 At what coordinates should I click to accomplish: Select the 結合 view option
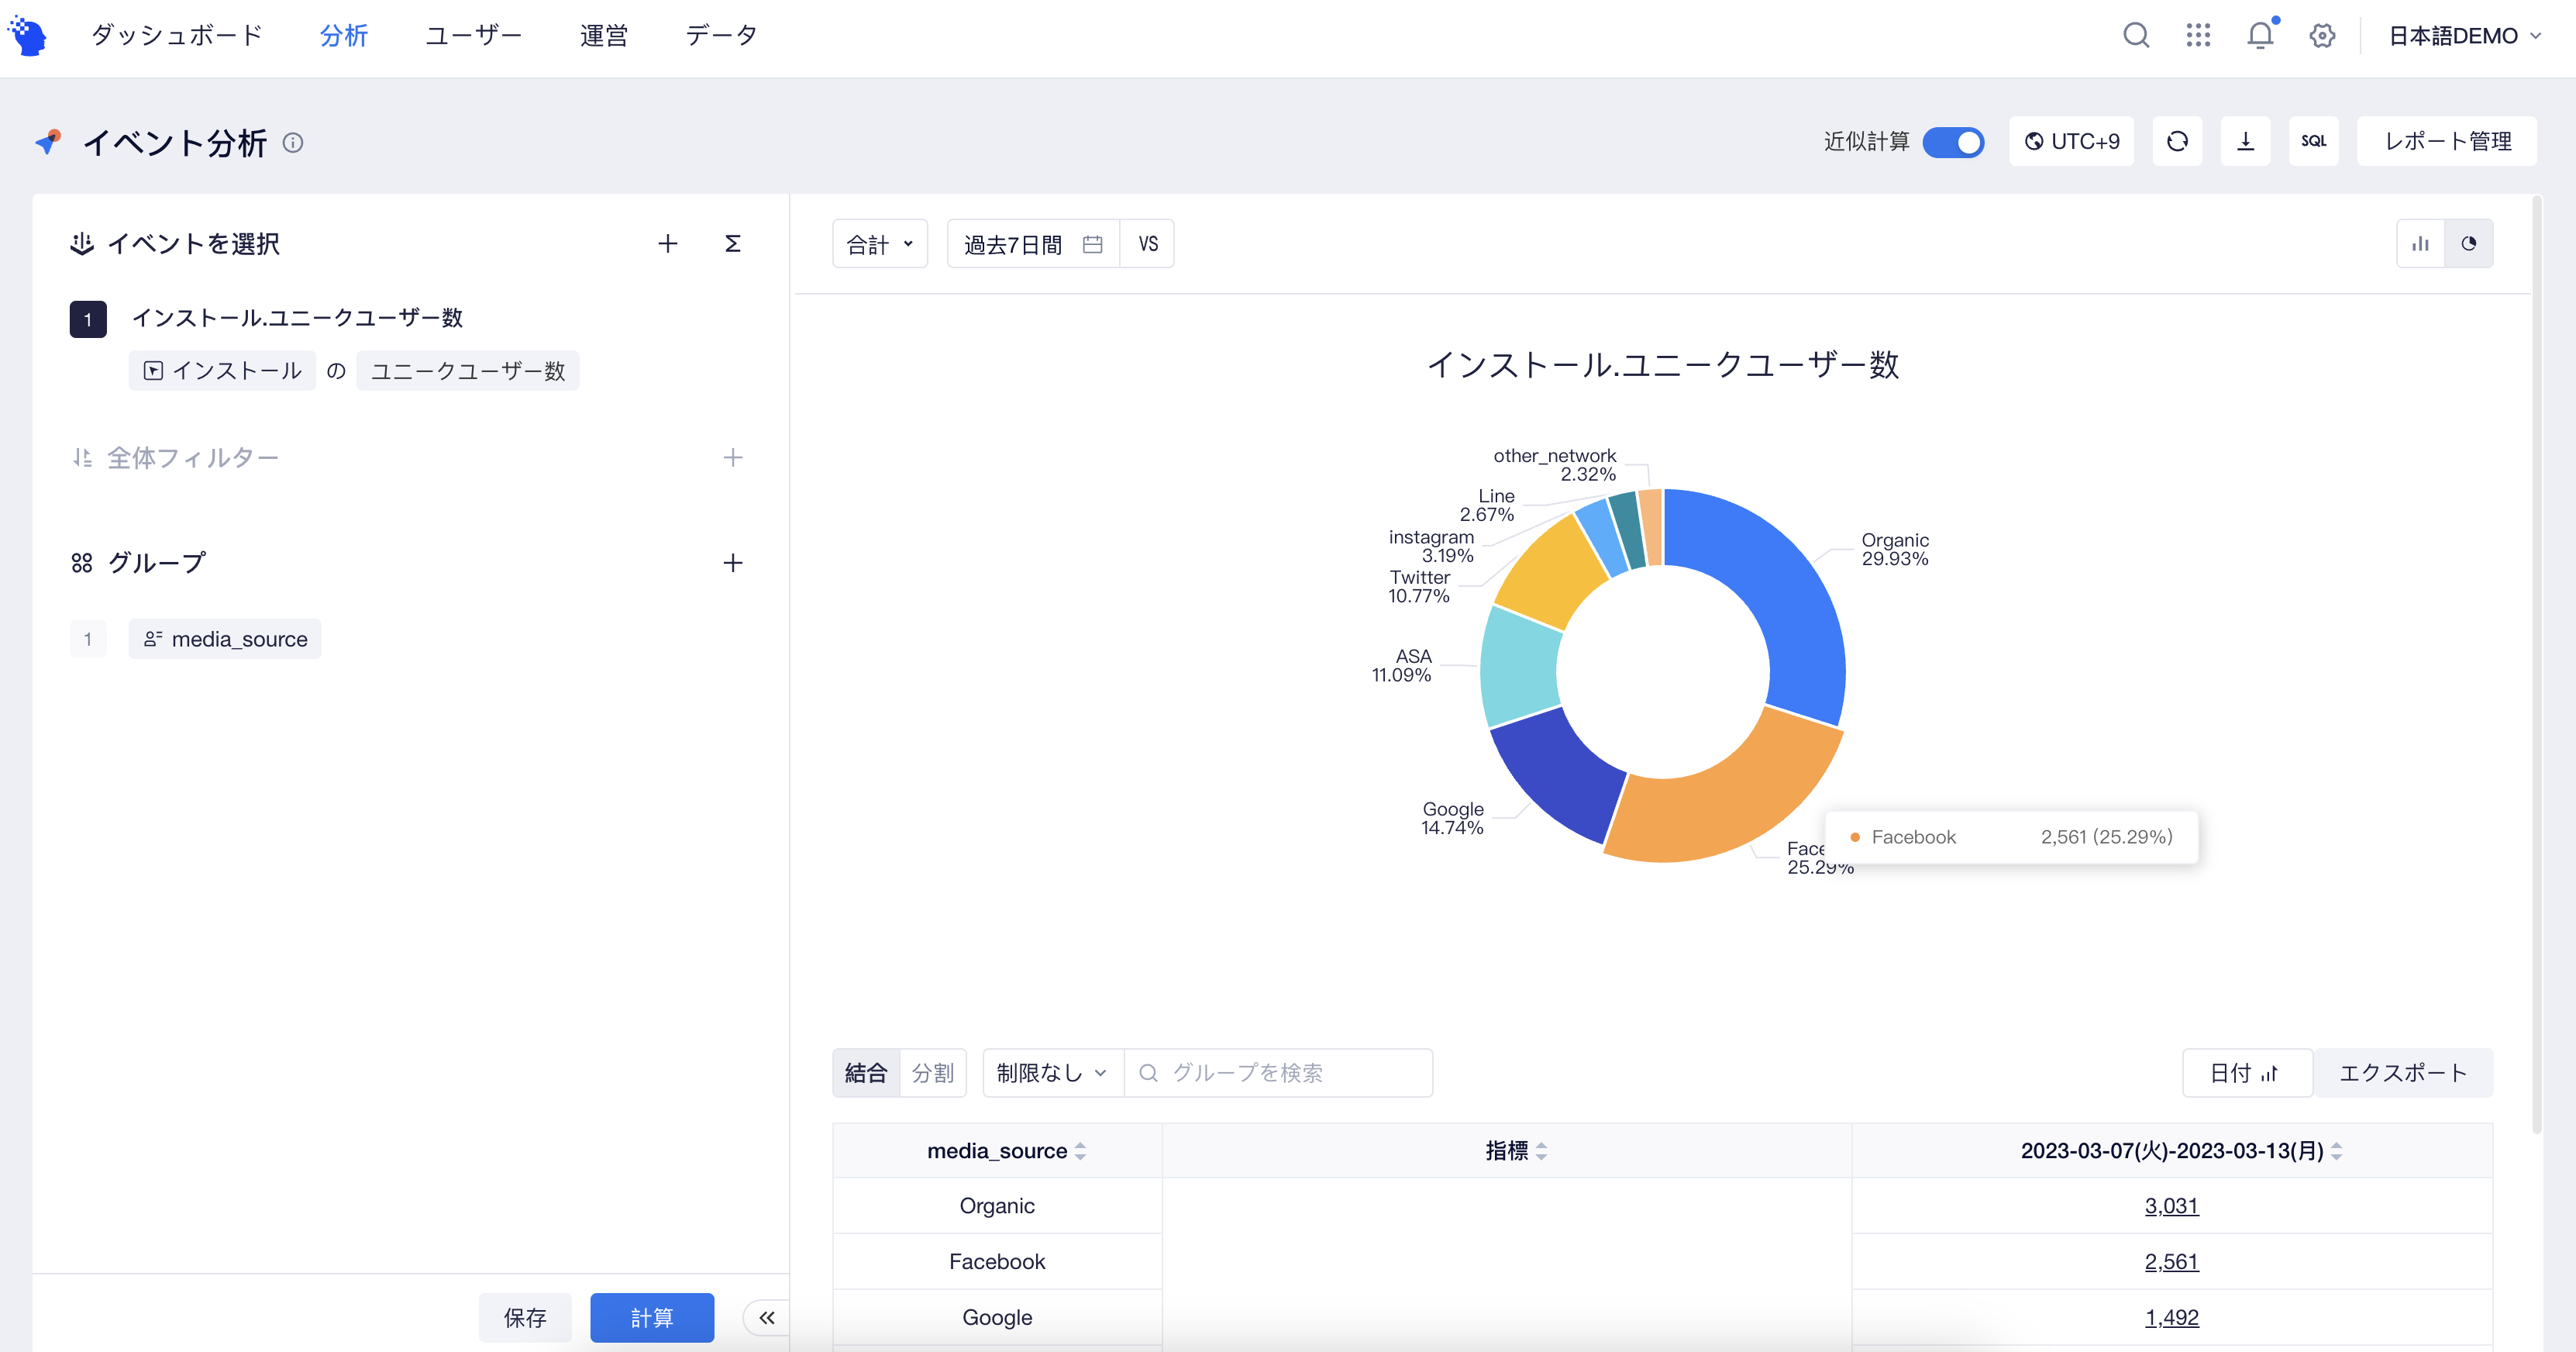(x=866, y=1073)
